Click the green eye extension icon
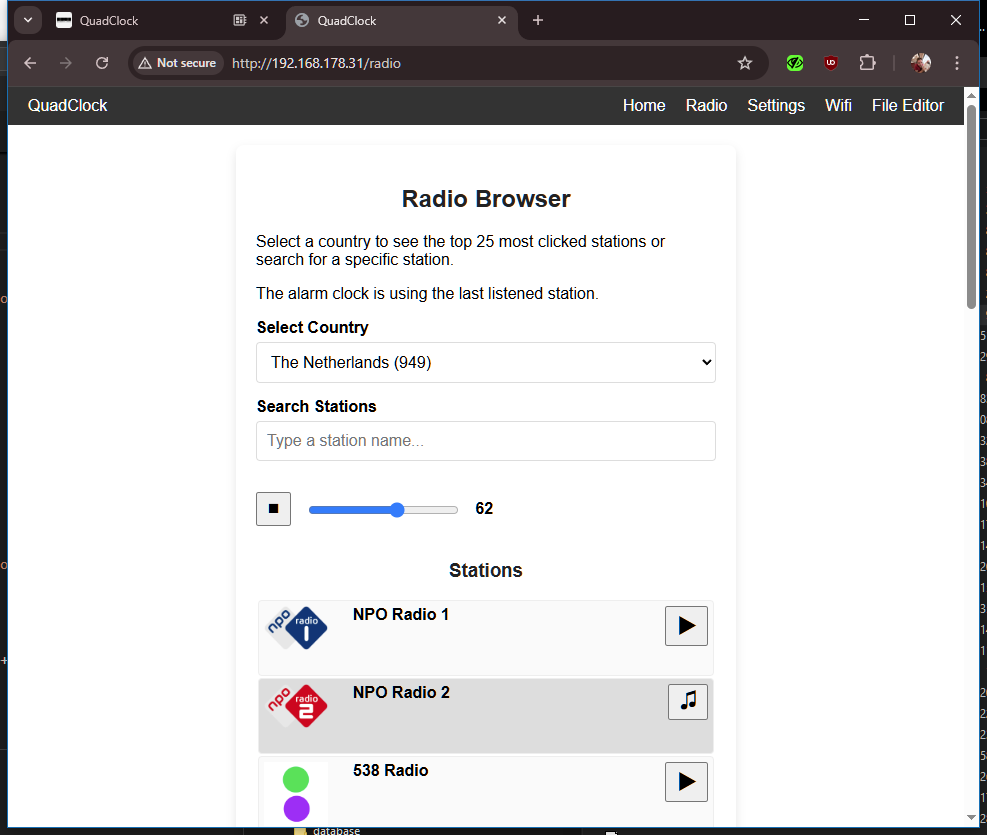The height and width of the screenshot is (835, 987). [794, 62]
